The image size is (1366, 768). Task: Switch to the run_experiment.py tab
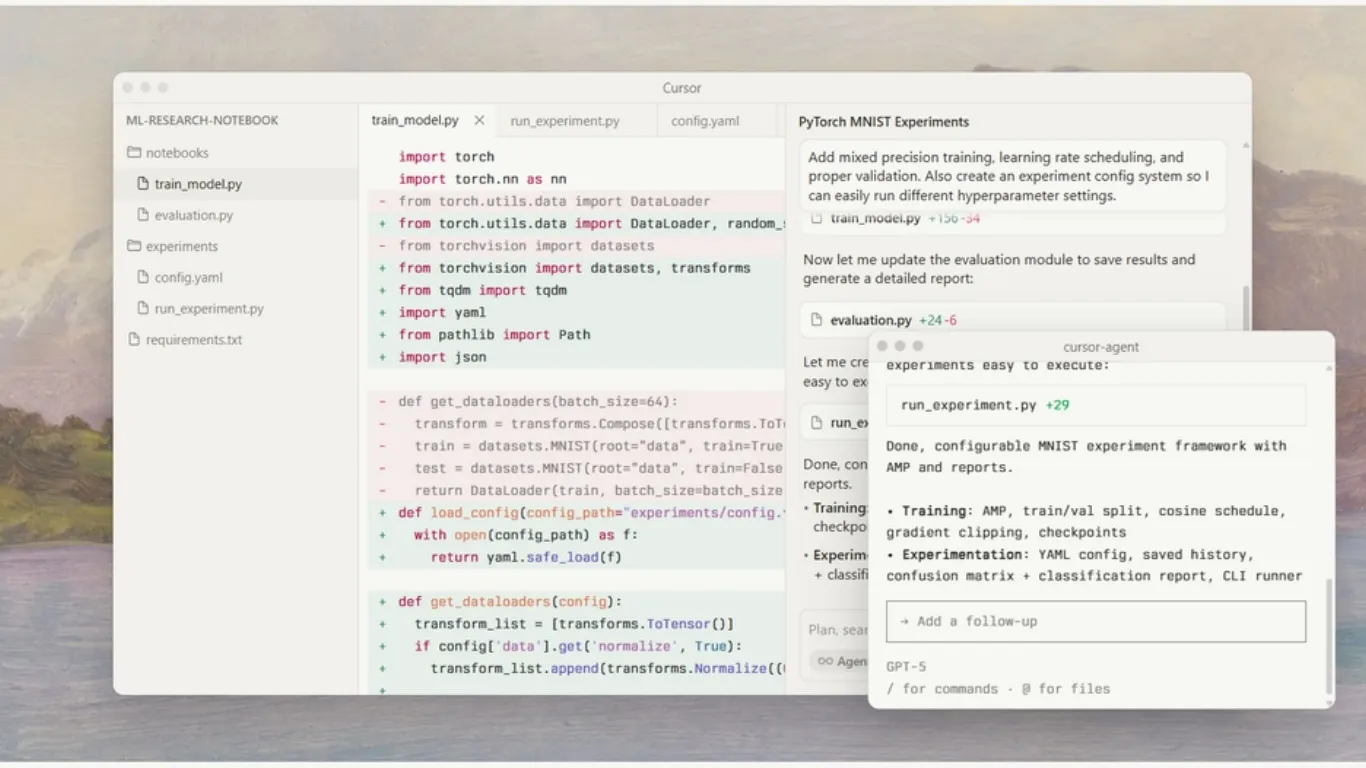tap(565, 121)
